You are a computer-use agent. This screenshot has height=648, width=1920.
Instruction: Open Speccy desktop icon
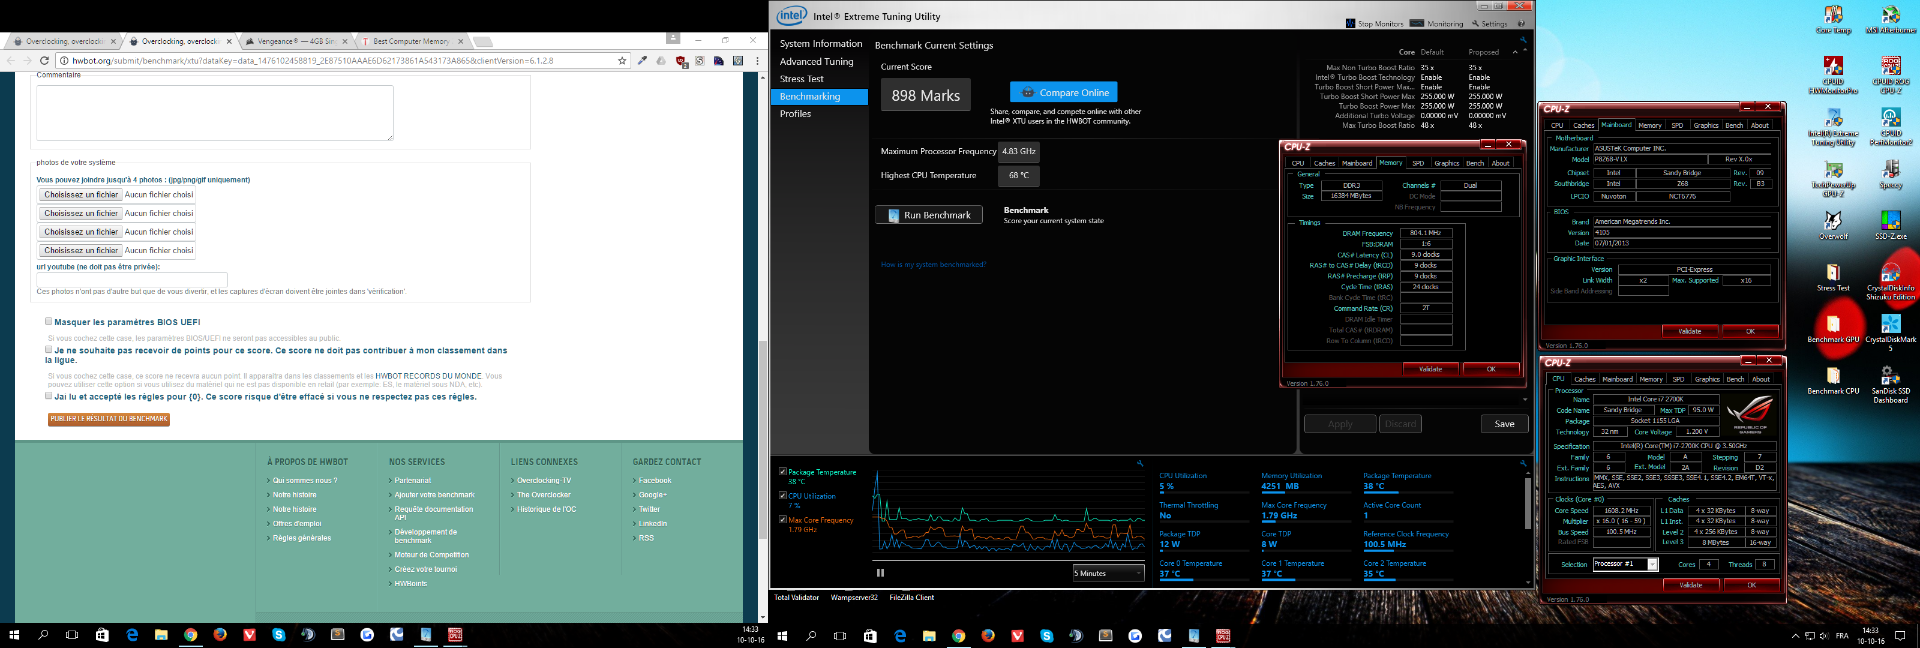[1890, 175]
